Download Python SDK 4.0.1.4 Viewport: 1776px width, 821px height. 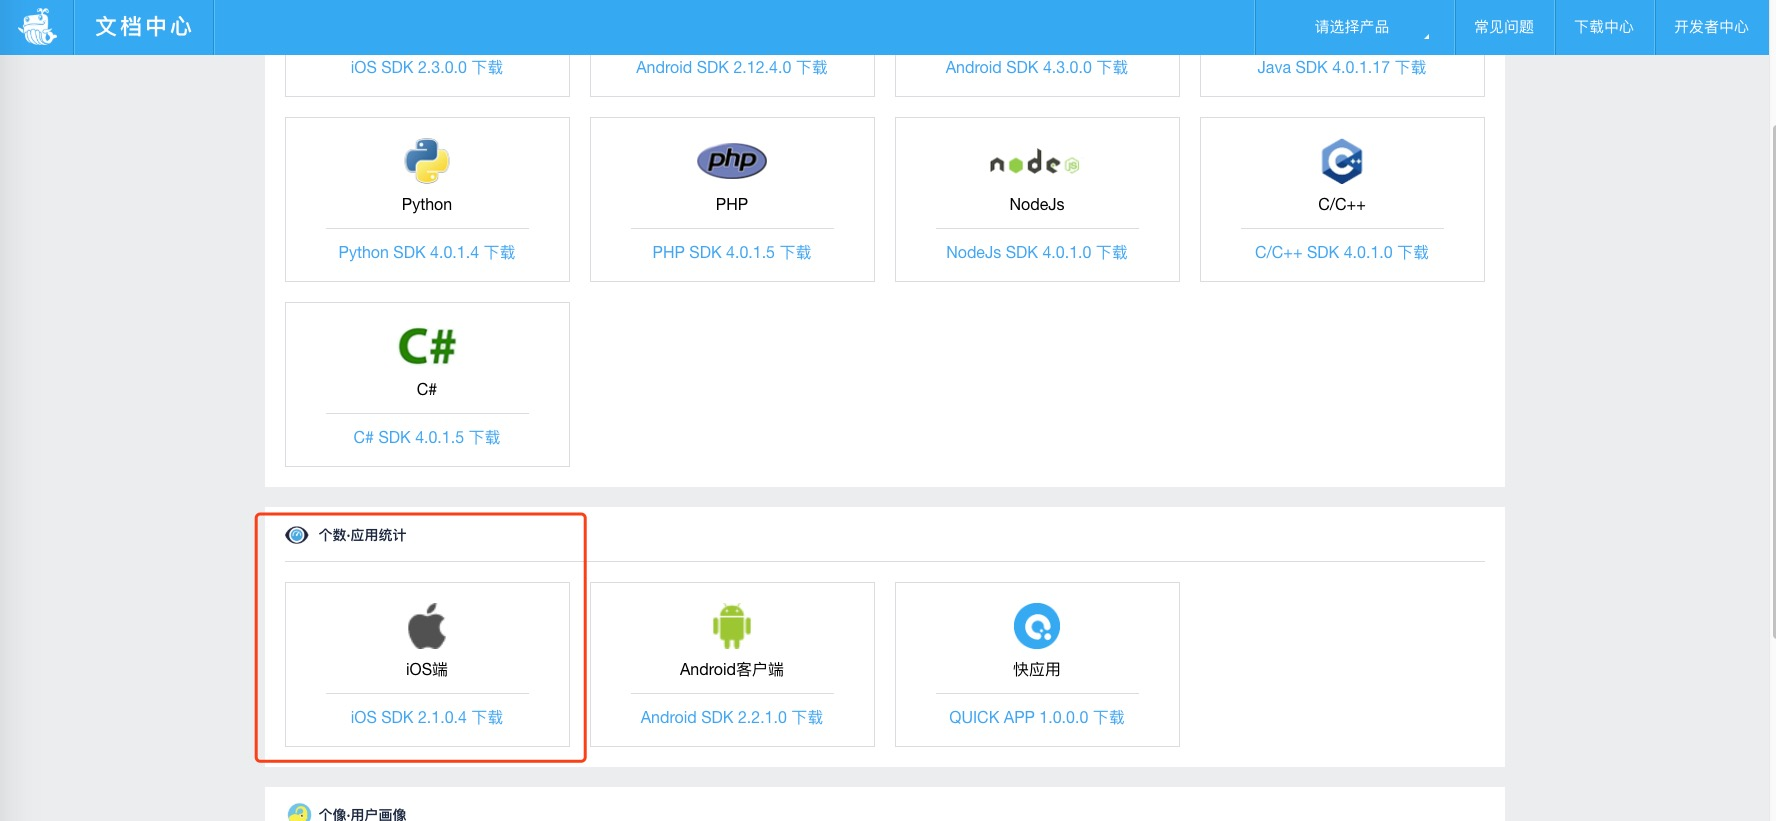(x=427, y=252)
